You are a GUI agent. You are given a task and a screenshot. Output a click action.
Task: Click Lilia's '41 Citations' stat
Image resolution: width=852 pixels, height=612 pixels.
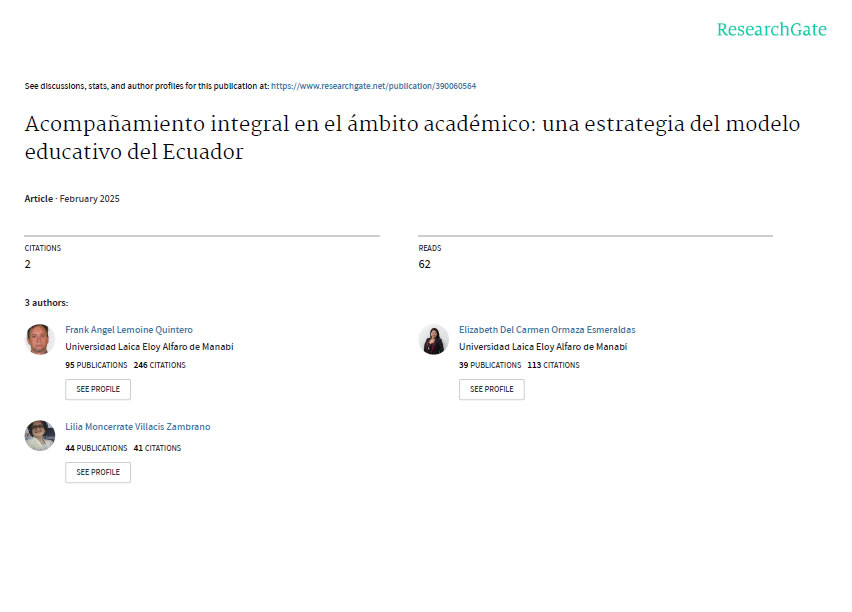coord(158,448)
